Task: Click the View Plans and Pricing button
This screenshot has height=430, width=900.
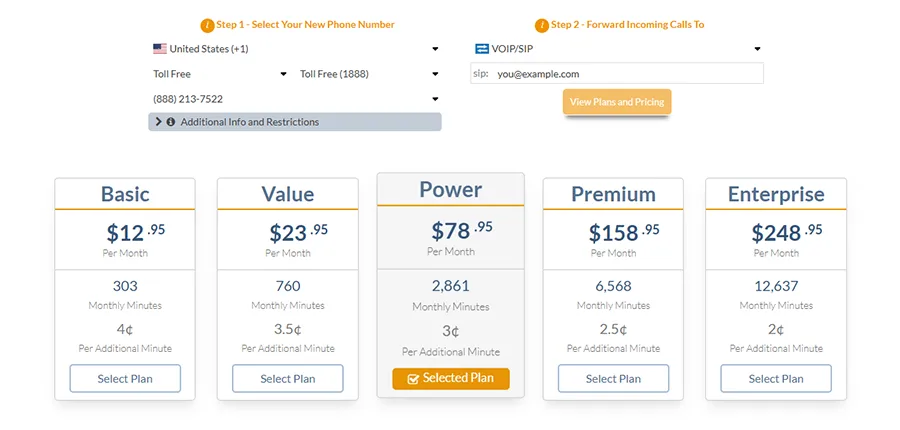Action: tap(616, 102)
